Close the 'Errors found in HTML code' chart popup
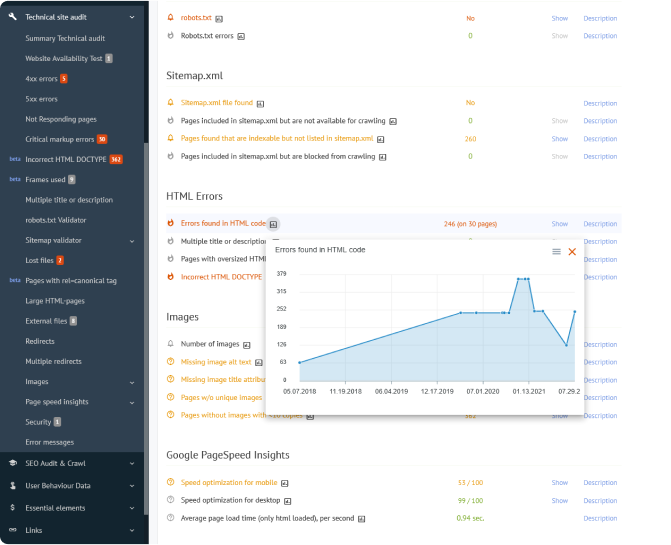 (x=572, y=252)
